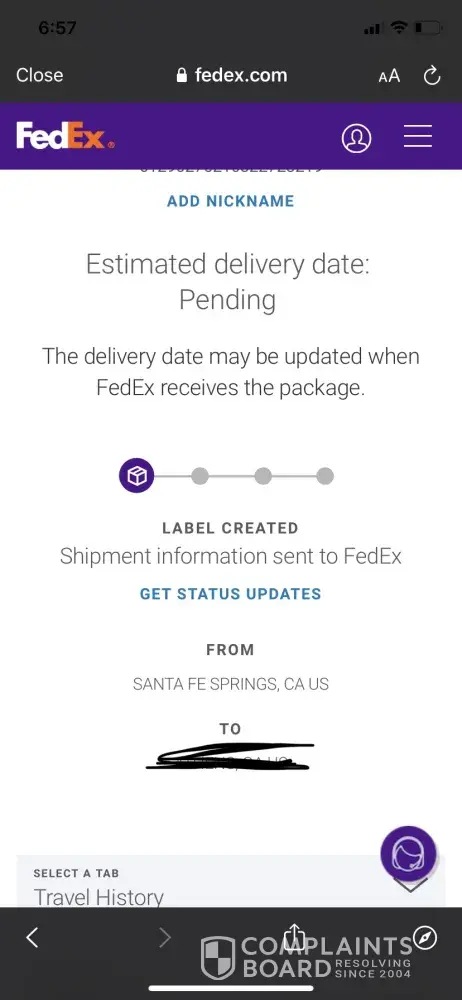Tap the LABEL CREATED status text
462x1000 pixels.
tap(230, 528)
